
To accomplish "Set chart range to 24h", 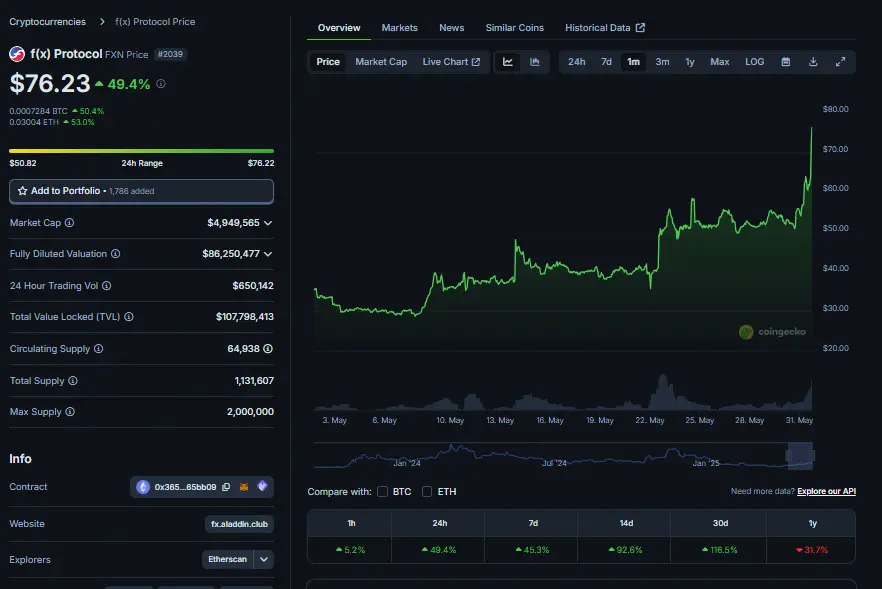I will click(576, 62).
